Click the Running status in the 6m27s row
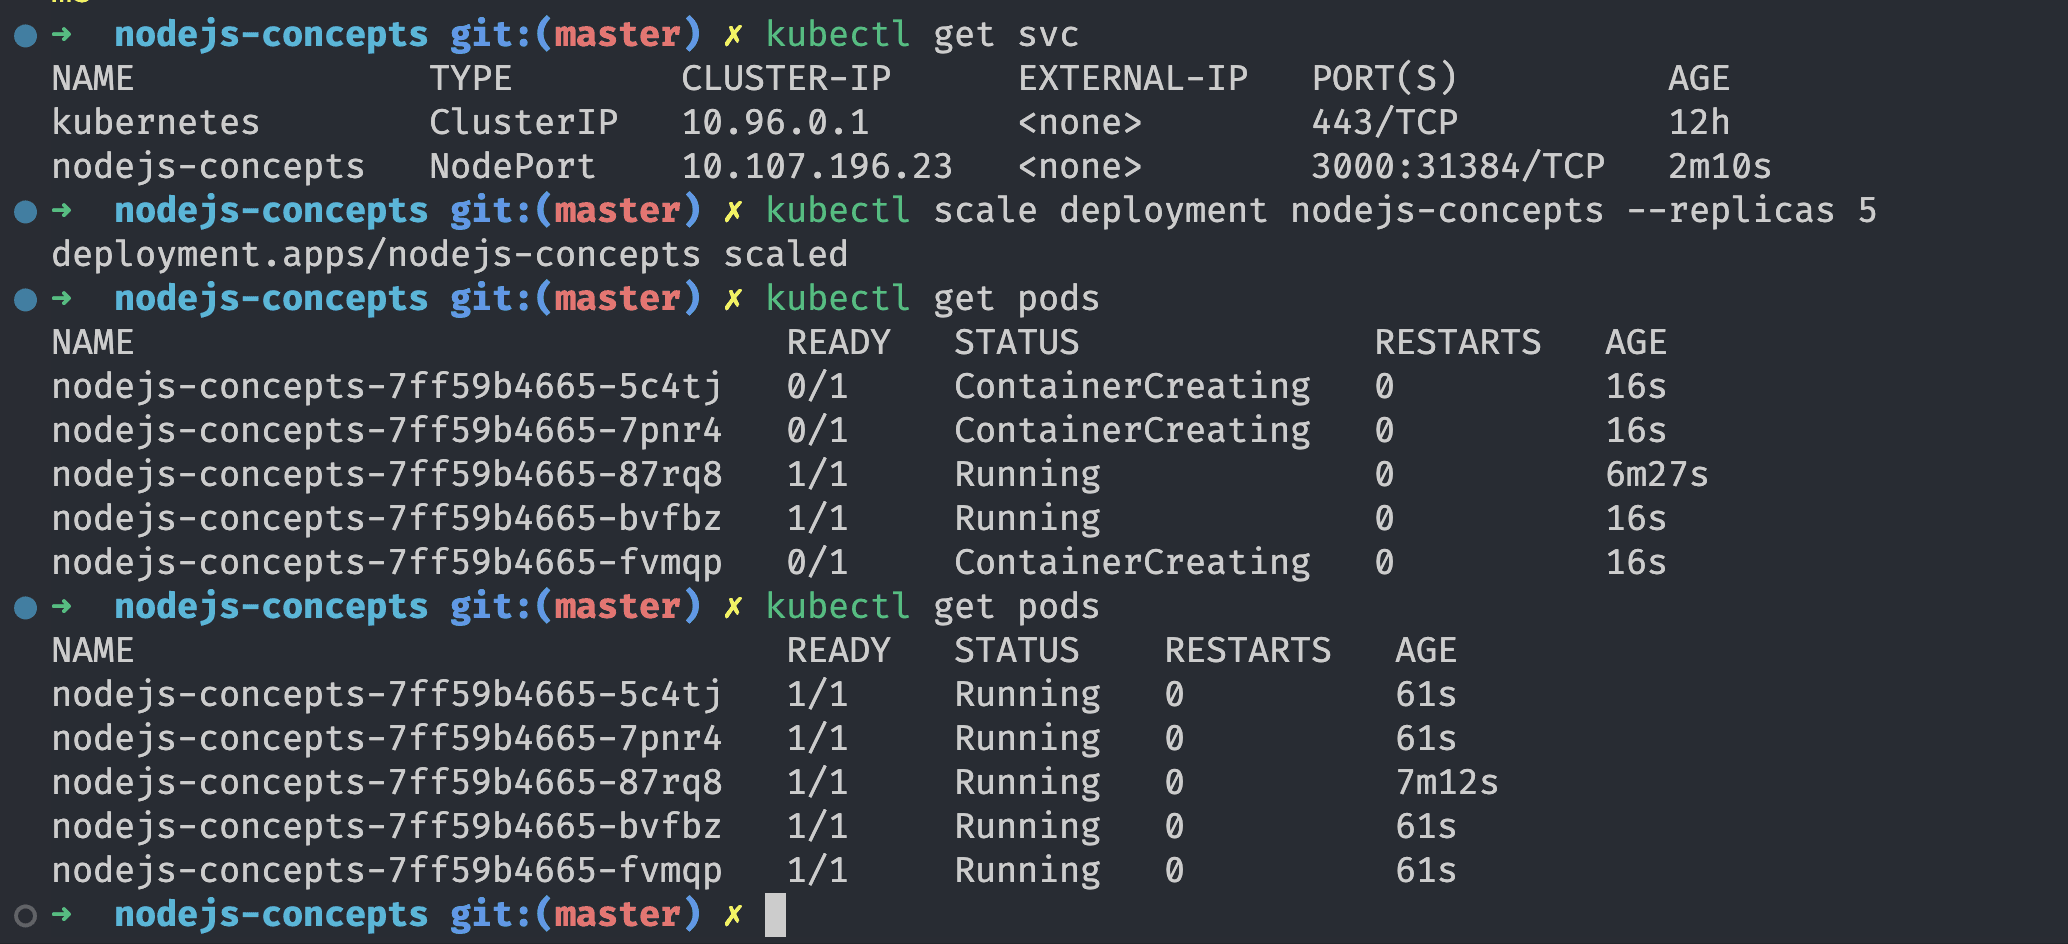The width and height of the screenshot is (2068, 944). coord(1028,474)
